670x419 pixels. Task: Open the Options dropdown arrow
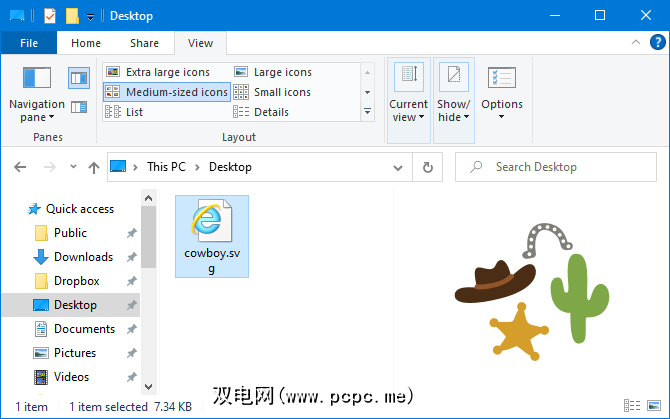[x=502, y=117]
